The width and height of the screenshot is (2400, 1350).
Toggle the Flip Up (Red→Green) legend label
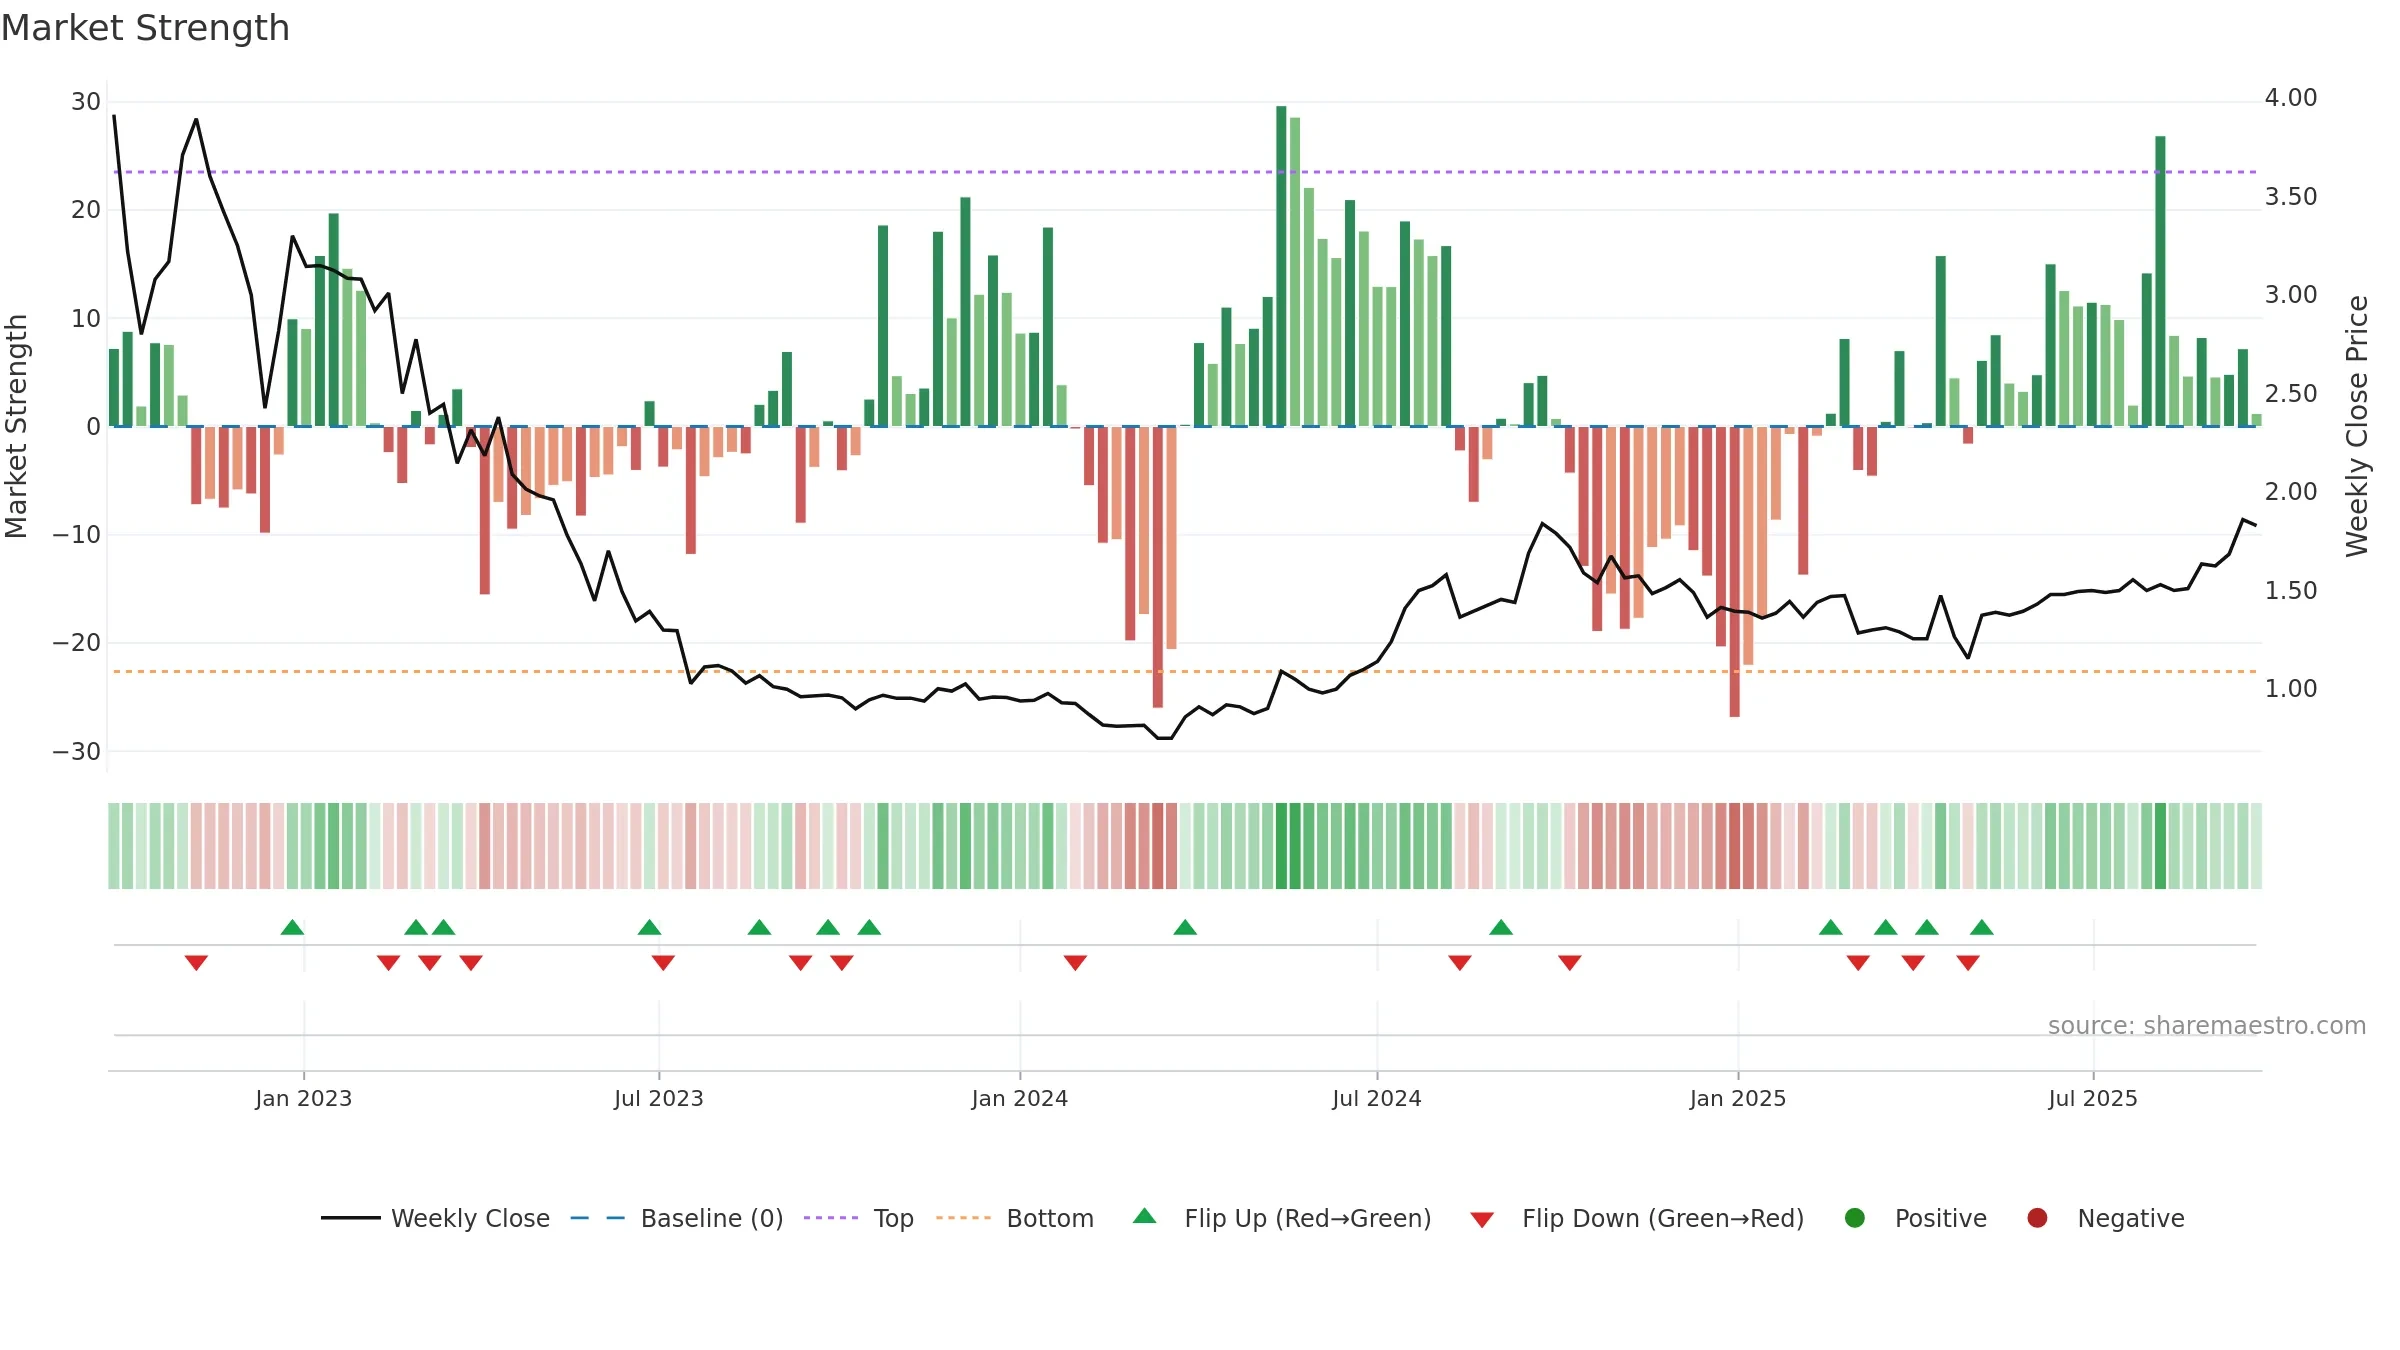coord(1308,1219)
